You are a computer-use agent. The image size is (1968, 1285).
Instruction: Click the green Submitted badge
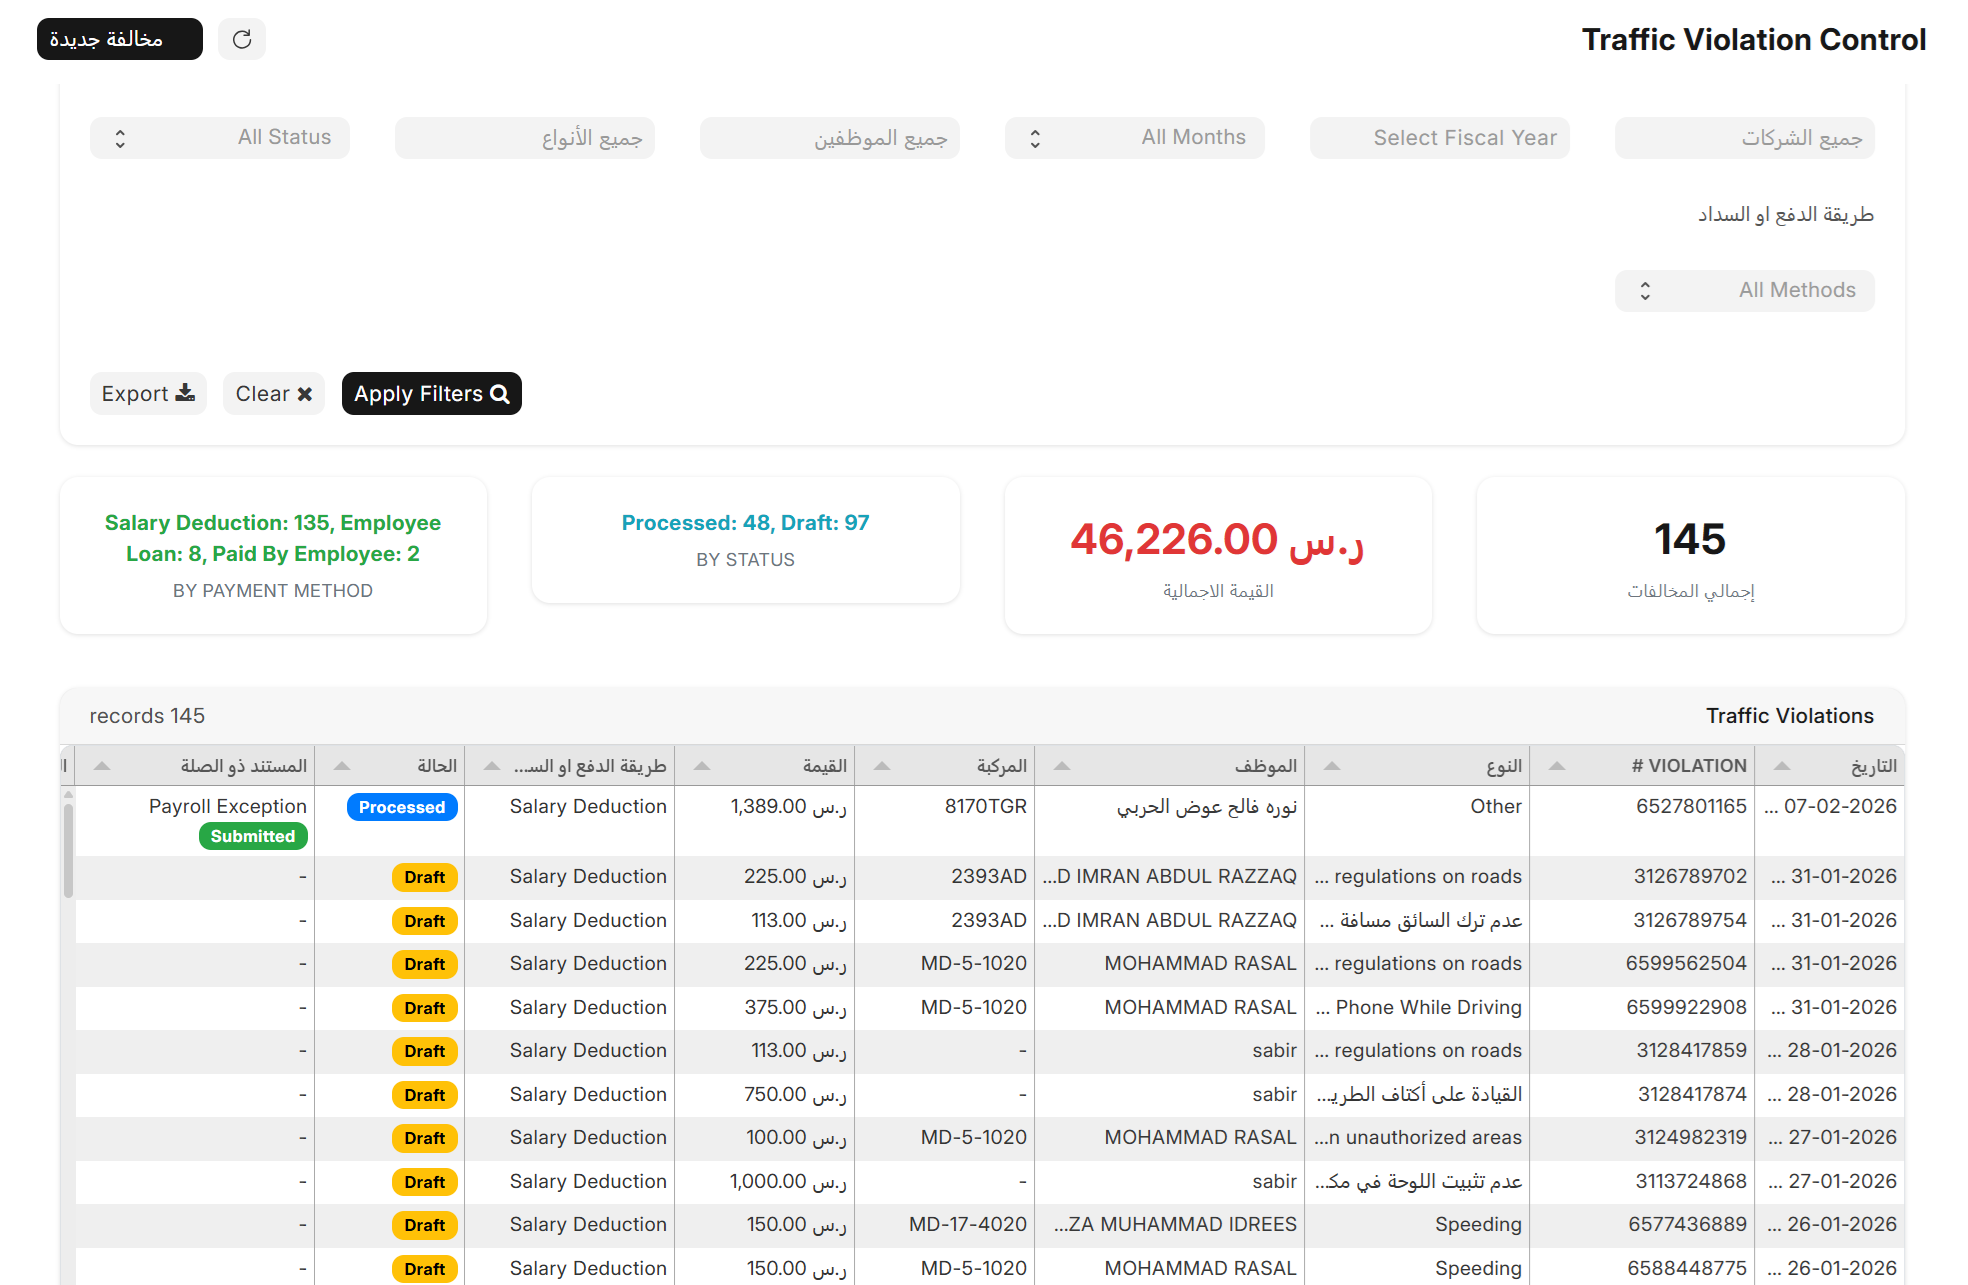tap(253, 836)
